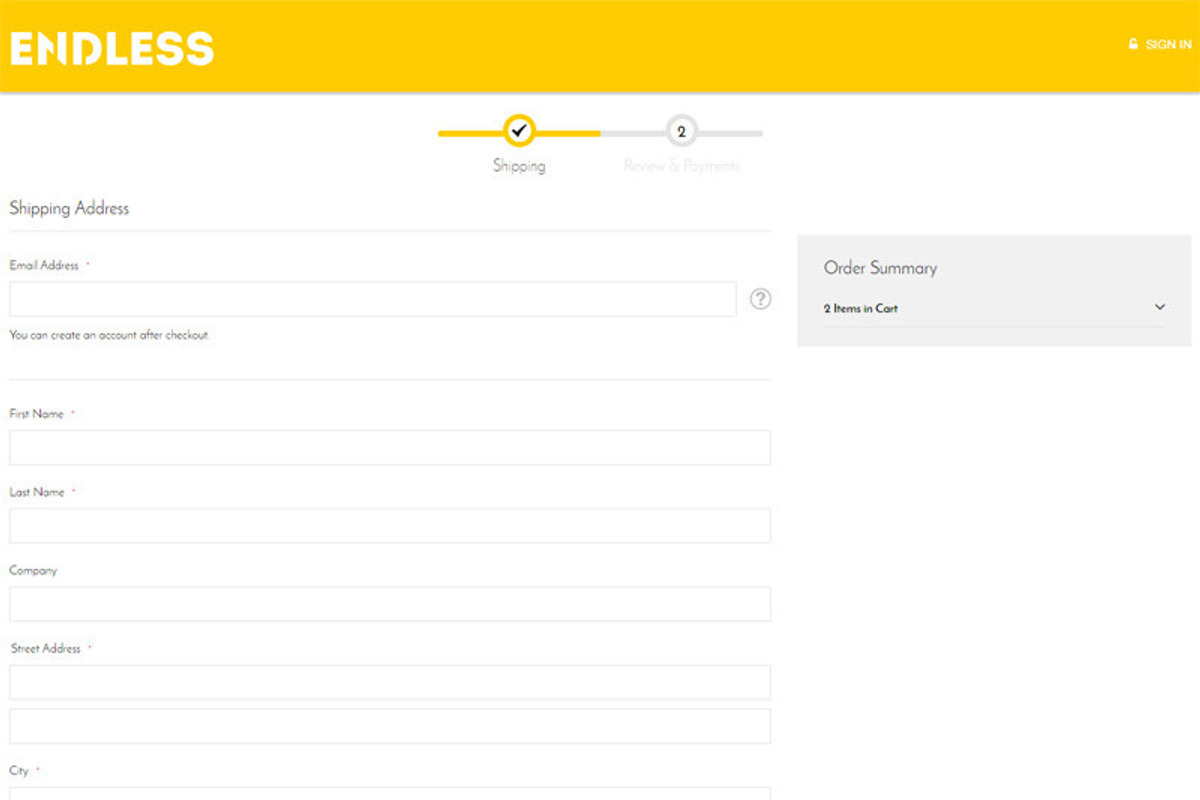Open the Sign In link

pyautogui.click(x=1167, y=44)
